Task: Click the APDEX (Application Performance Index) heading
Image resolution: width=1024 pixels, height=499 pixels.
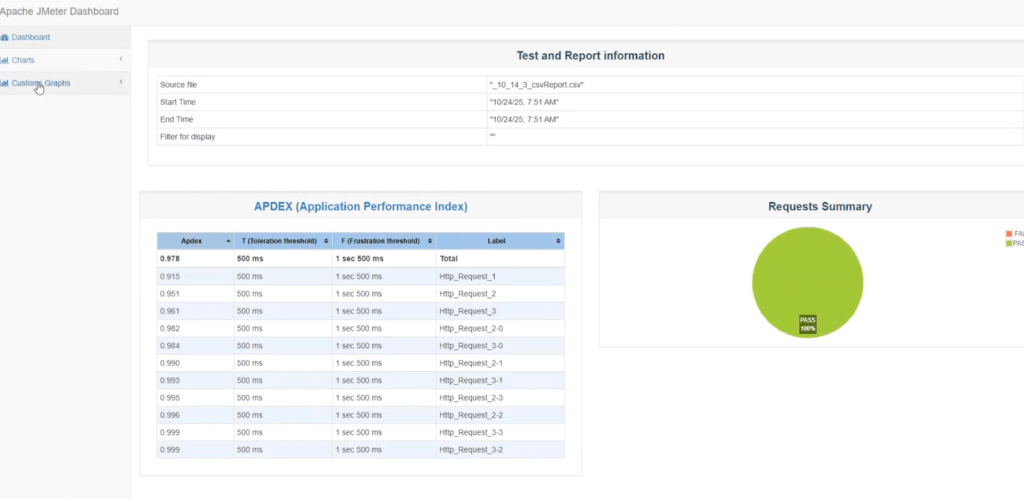Action: (360, 207)
